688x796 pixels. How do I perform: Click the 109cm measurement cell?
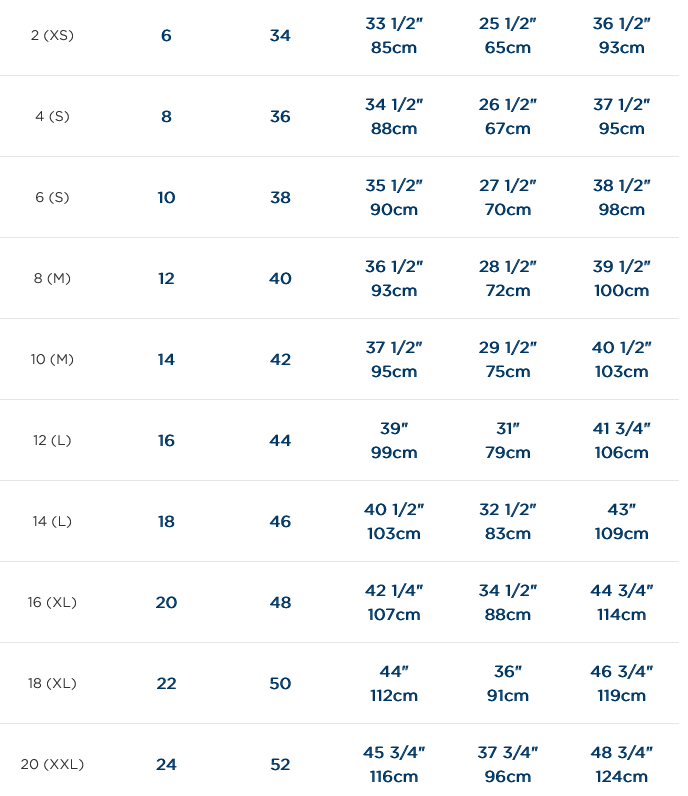[621, 534]
